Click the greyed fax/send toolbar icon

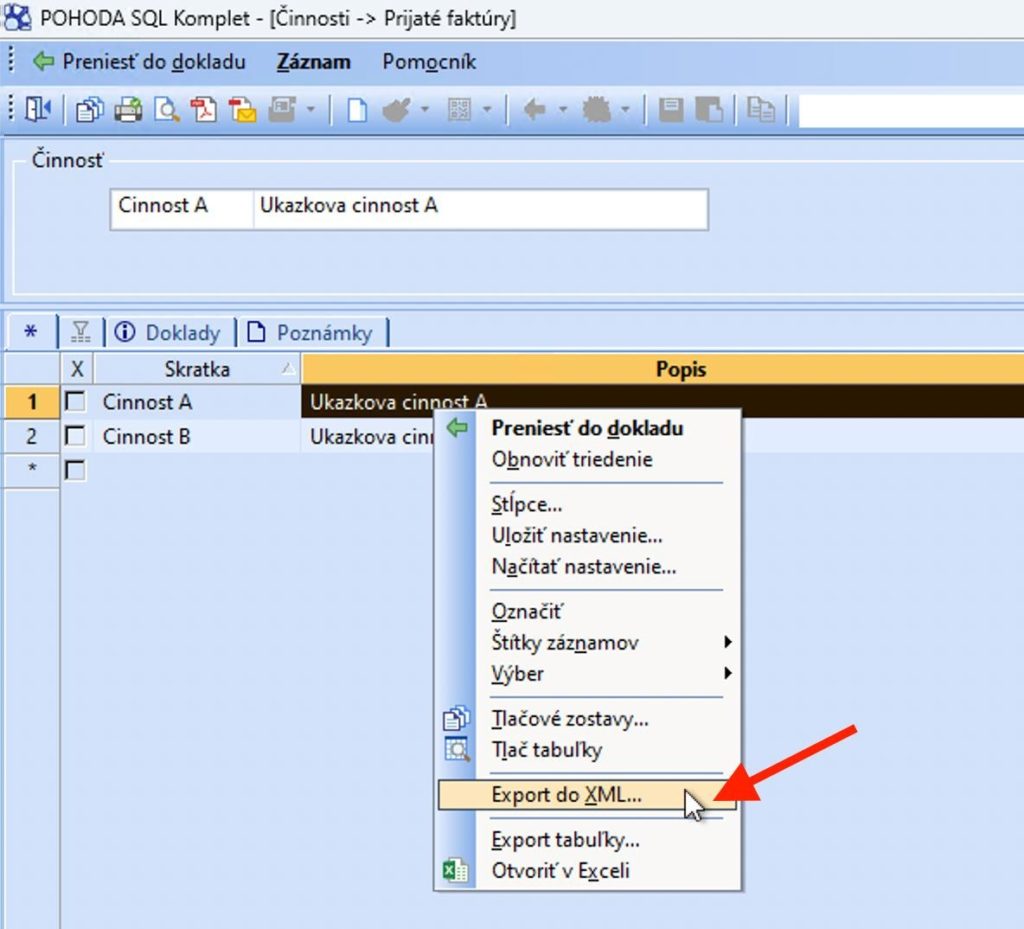pyautogui.click(x=282, y=110)
